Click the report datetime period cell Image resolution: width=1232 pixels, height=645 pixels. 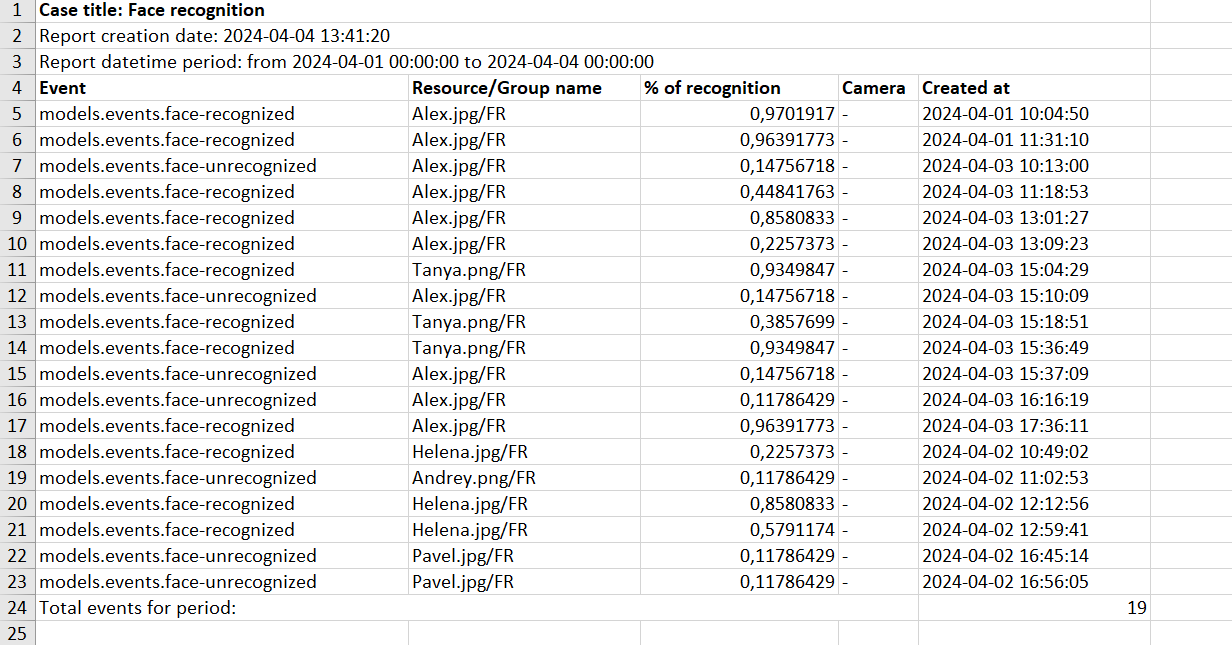coord(346,62)
